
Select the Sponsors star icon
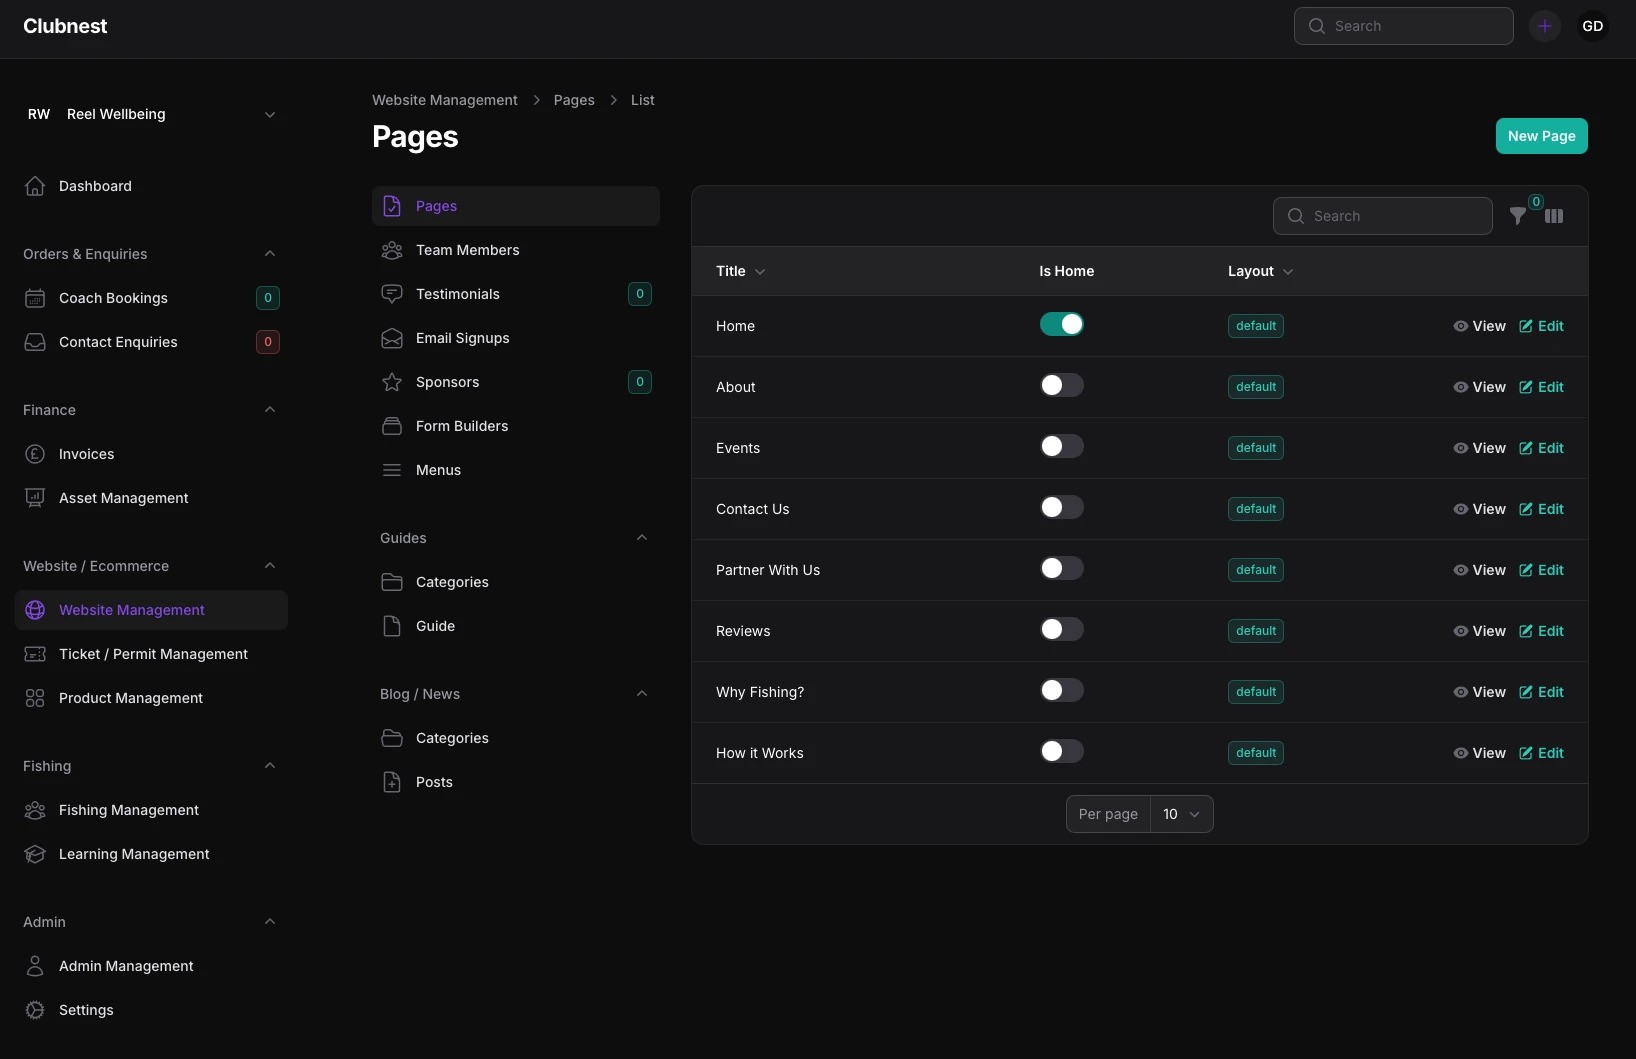392,382
